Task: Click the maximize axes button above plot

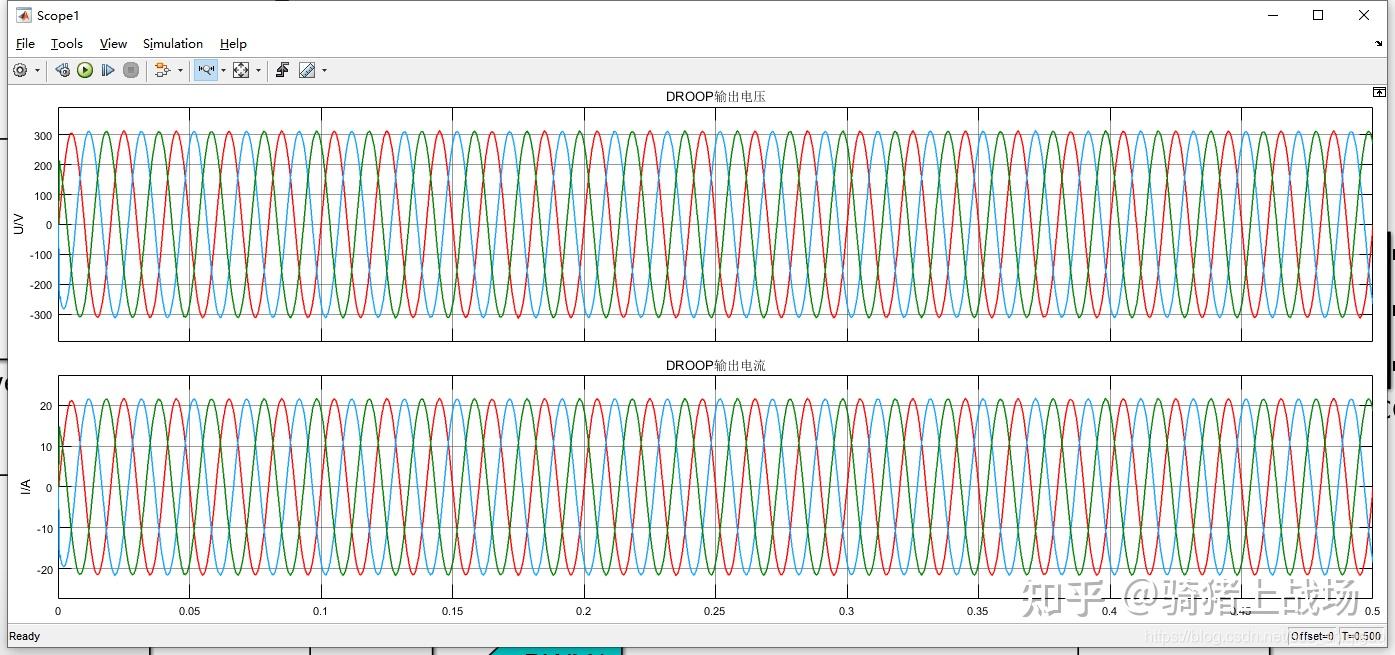Action: click(1379, 92)
